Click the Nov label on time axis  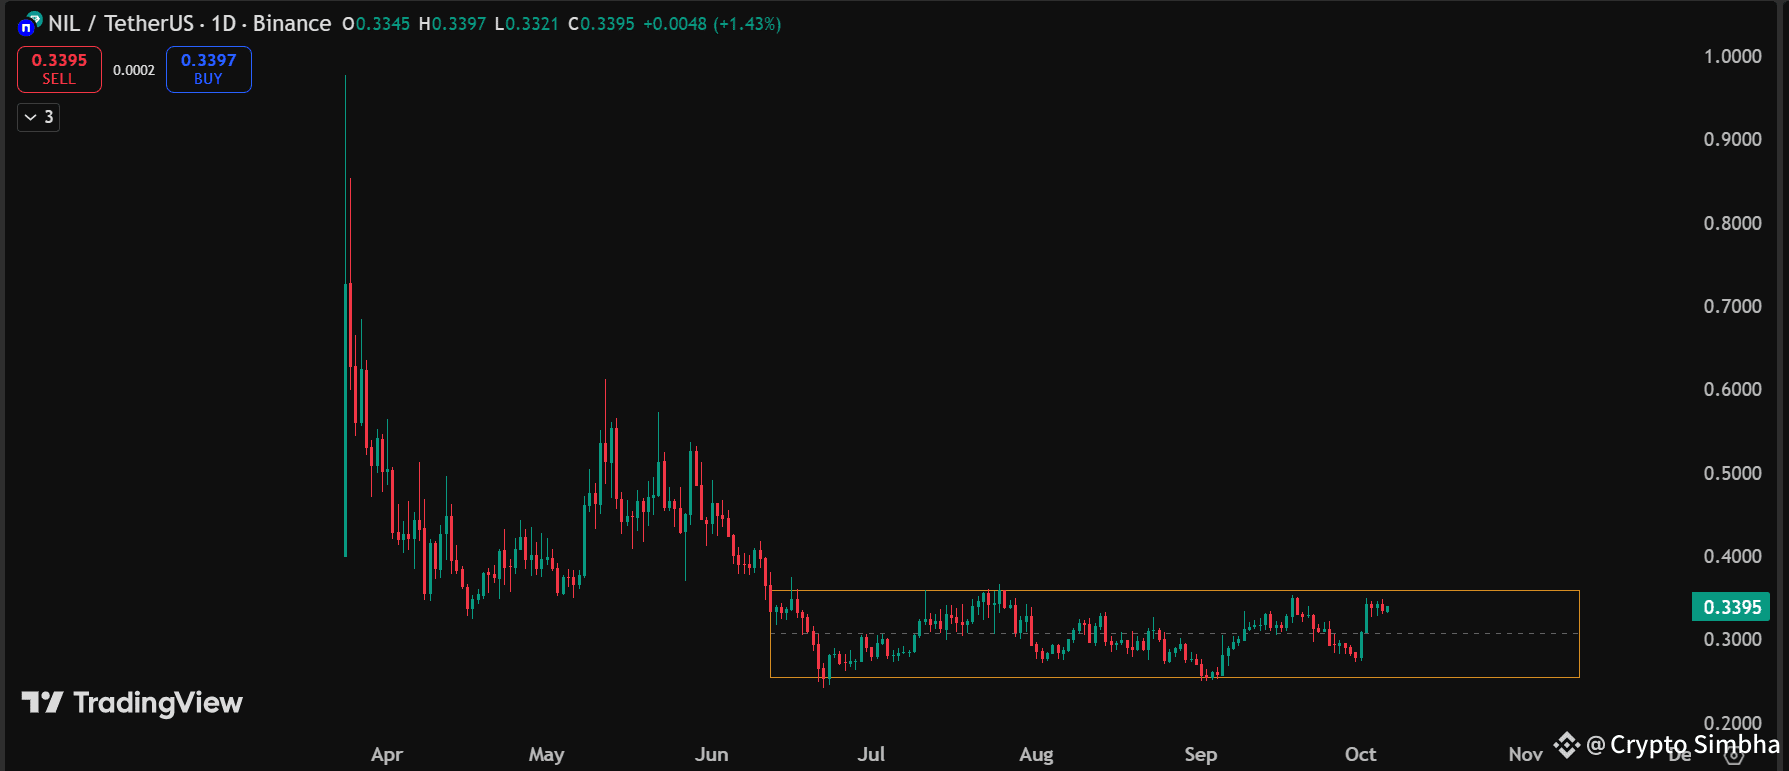(x=1525, y=754)
